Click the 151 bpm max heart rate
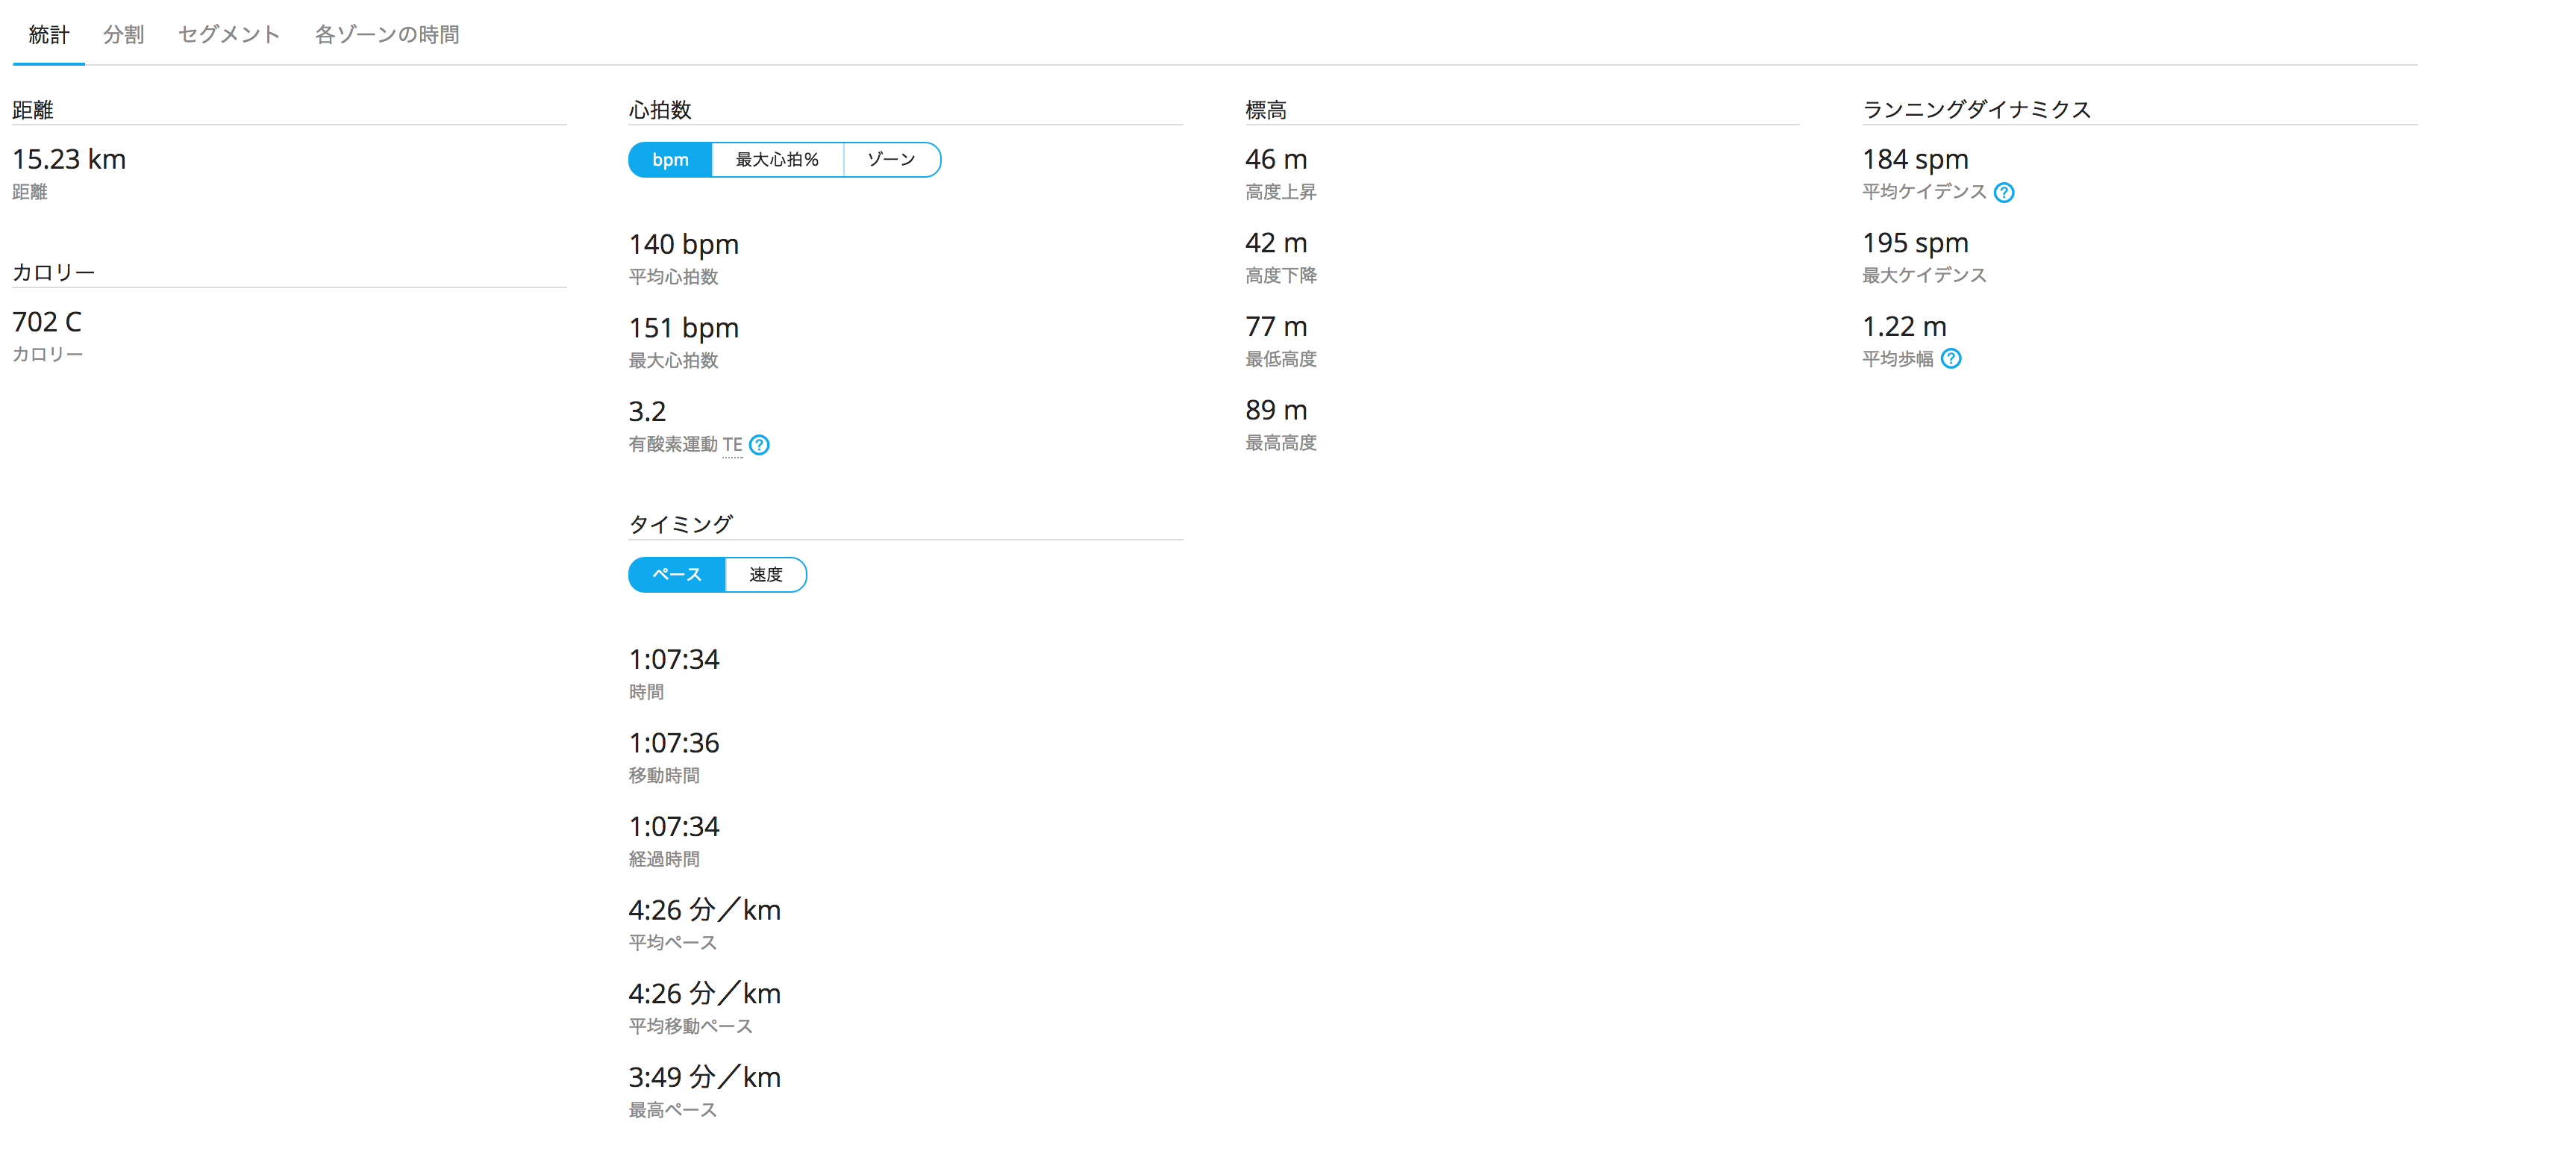Viewport: 2576px width, 1175px height. point(684,328)
